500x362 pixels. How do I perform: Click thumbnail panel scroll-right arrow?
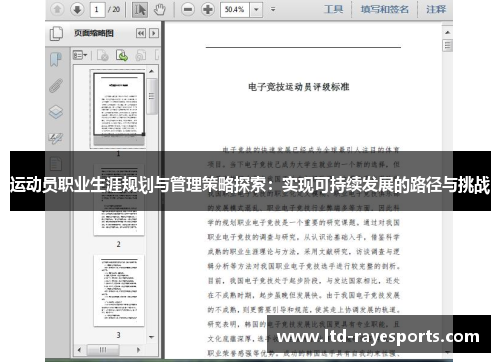tap(138, 350)
